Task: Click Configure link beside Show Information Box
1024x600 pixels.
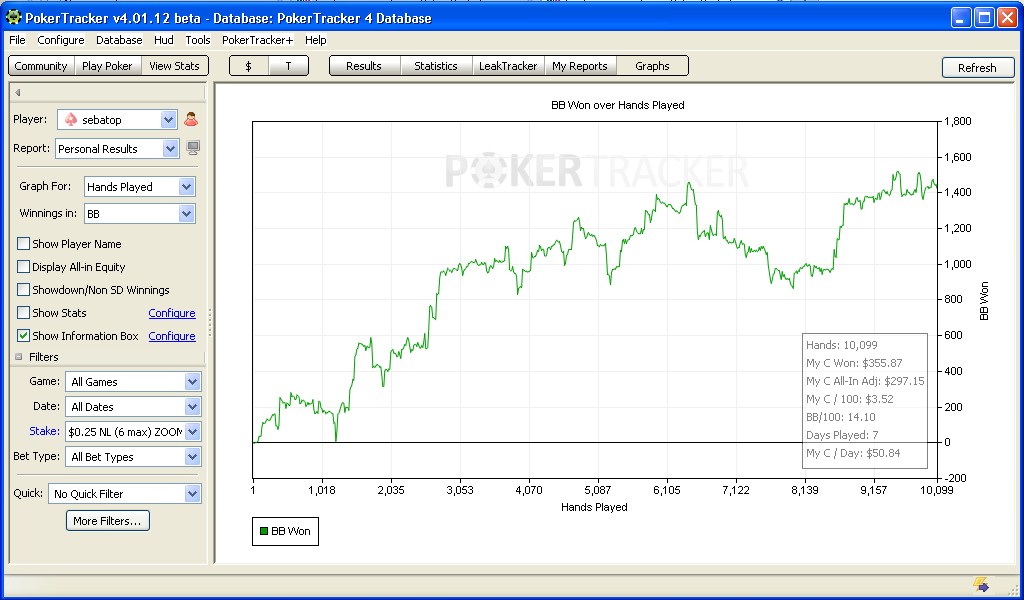Action: point(172,336)
